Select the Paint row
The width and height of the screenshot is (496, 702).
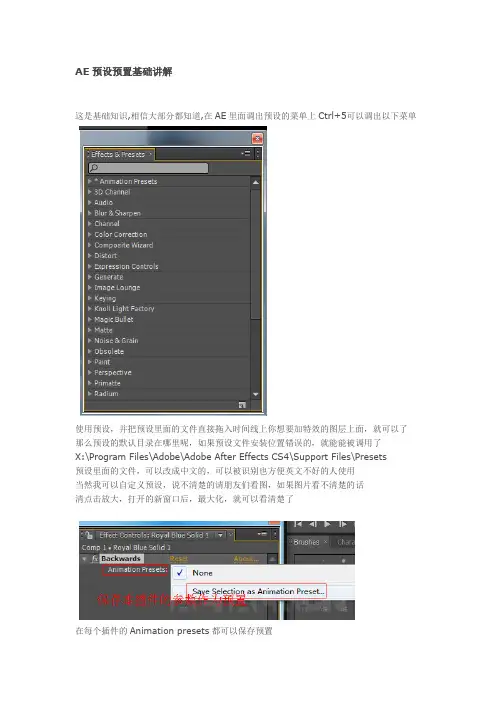tap(168, 362)
